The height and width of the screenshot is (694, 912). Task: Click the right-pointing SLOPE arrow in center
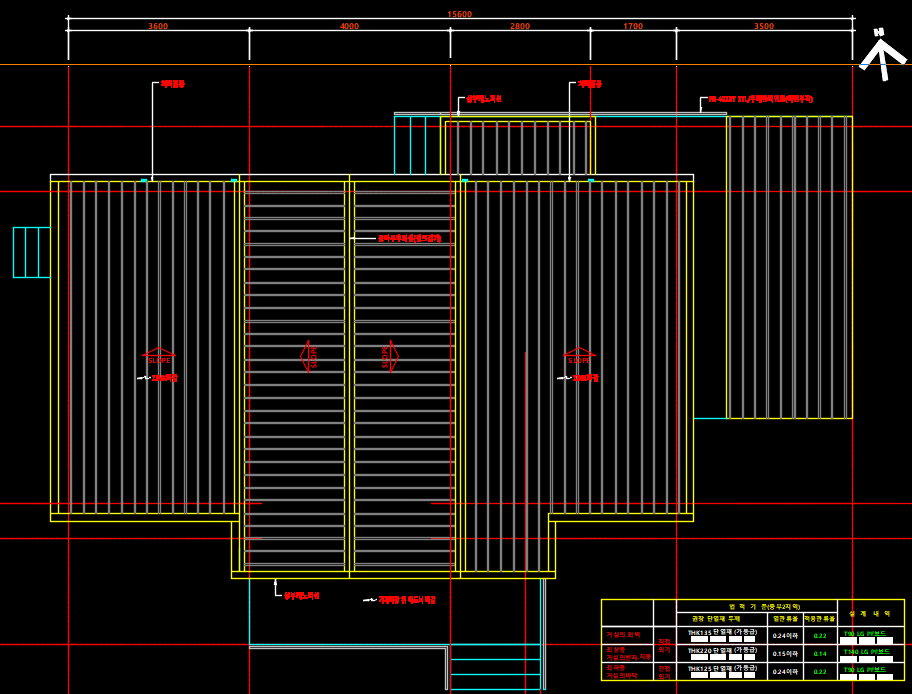389,356
